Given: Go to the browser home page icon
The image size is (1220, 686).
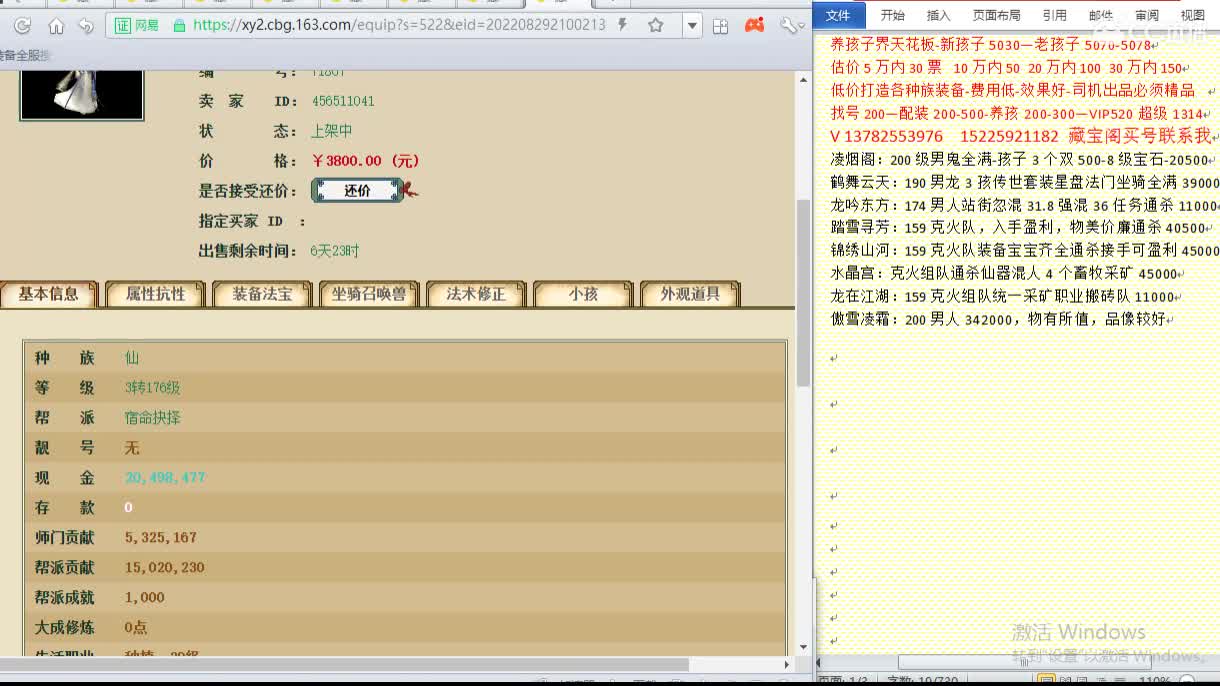Looking at the screenshot, I should click(x=56, y=26).
